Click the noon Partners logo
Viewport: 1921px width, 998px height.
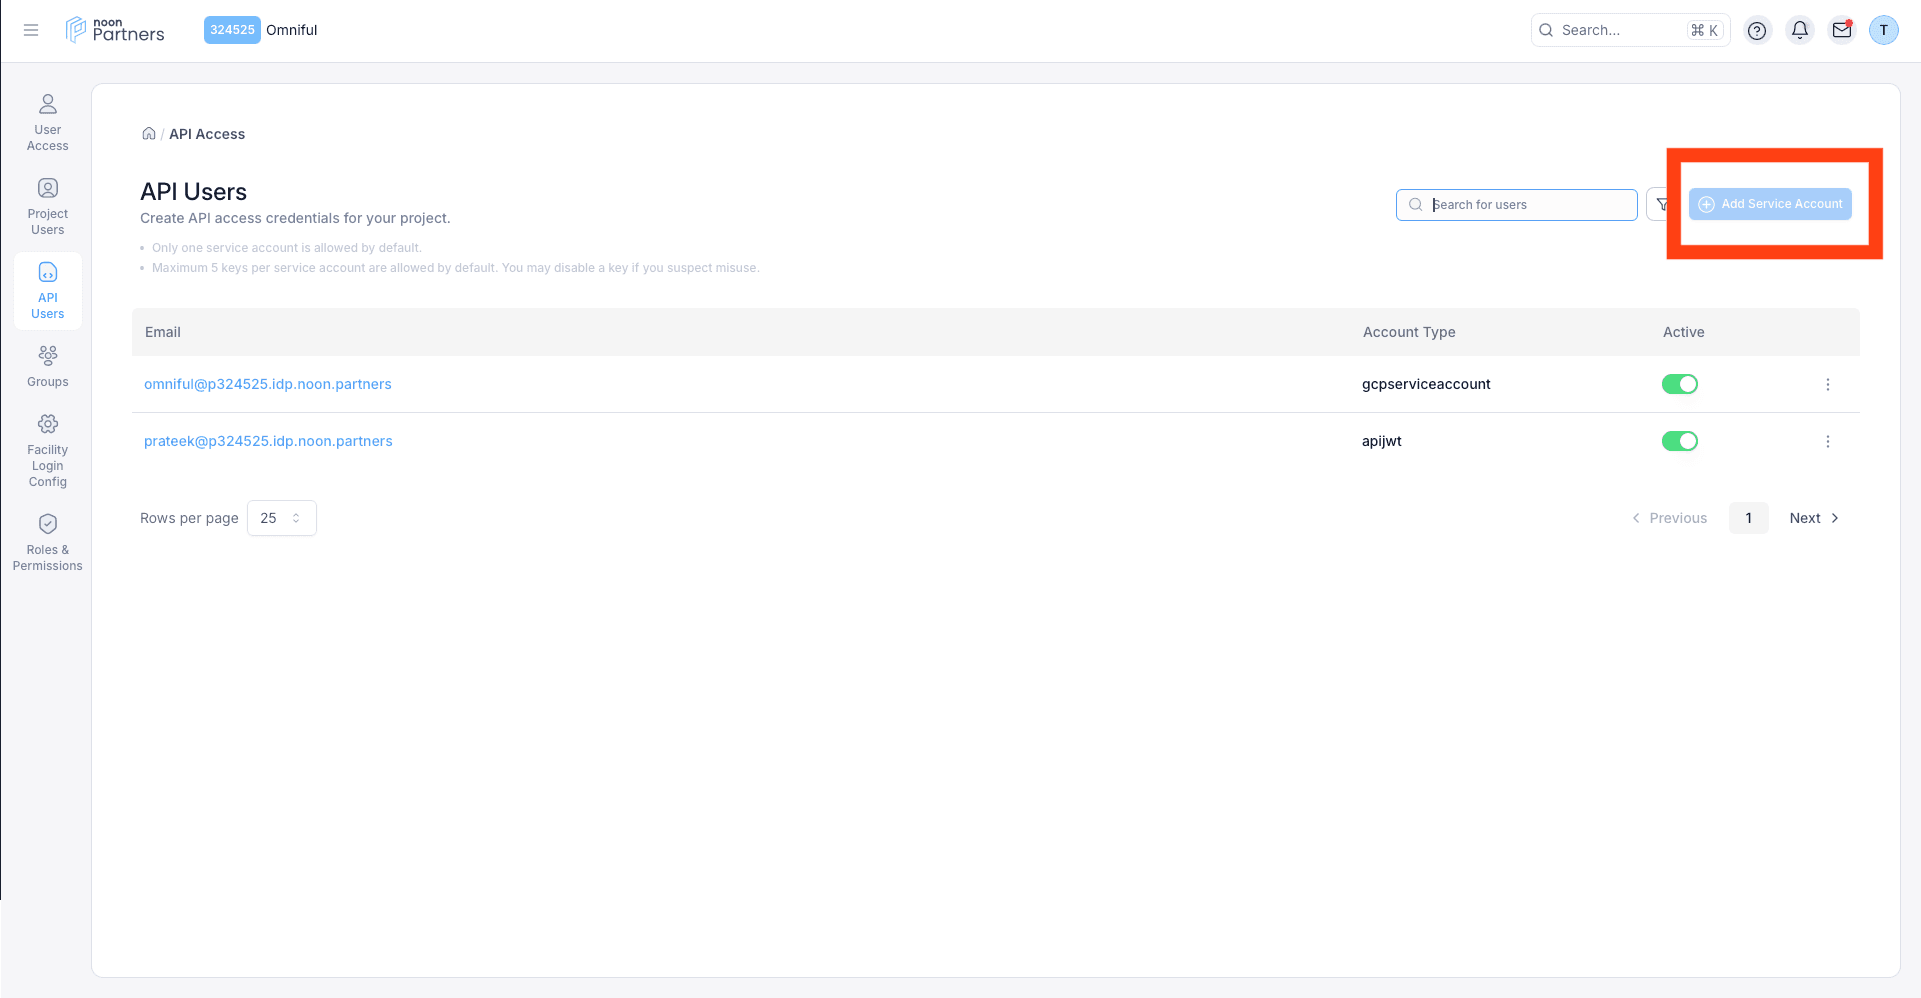(115, 30)
